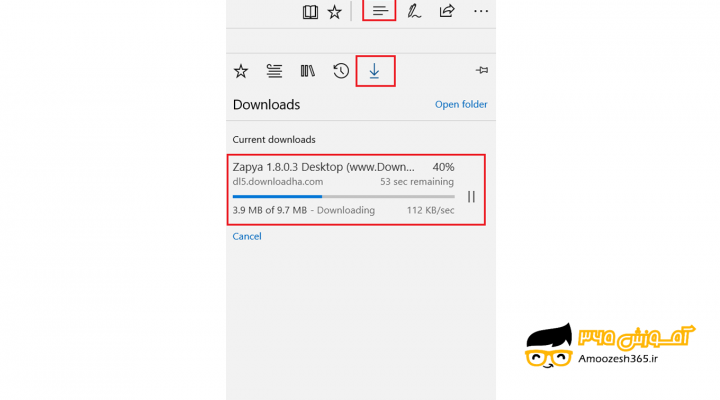Make a Web Note pen icon
The height and width of the screenshot is (400, 720).
tap(414, 11)
